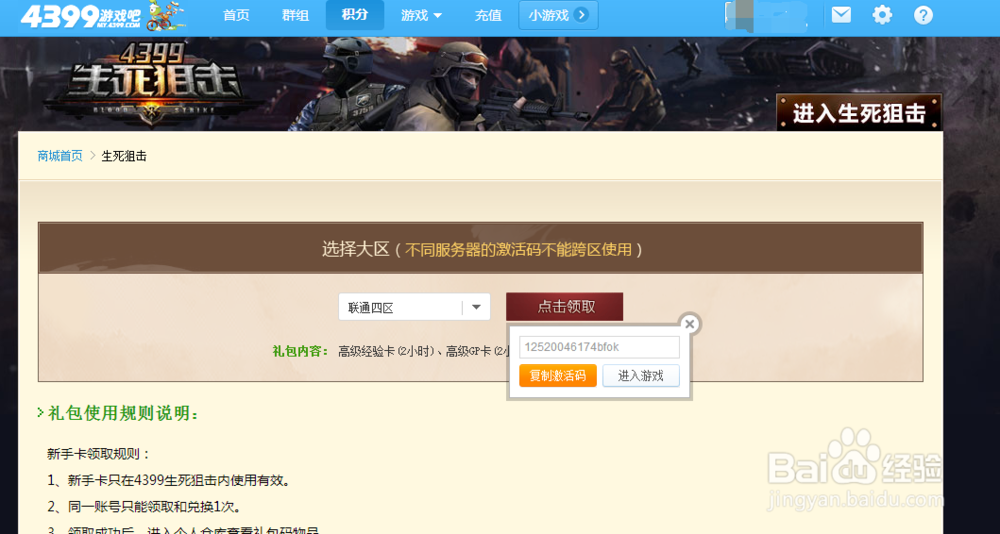Click the 小游戏 button

coord(559,15)
